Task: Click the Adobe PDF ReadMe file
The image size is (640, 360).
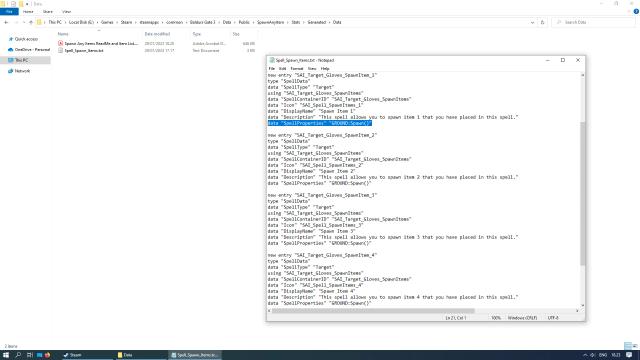Action: click(x=101, y=43)
